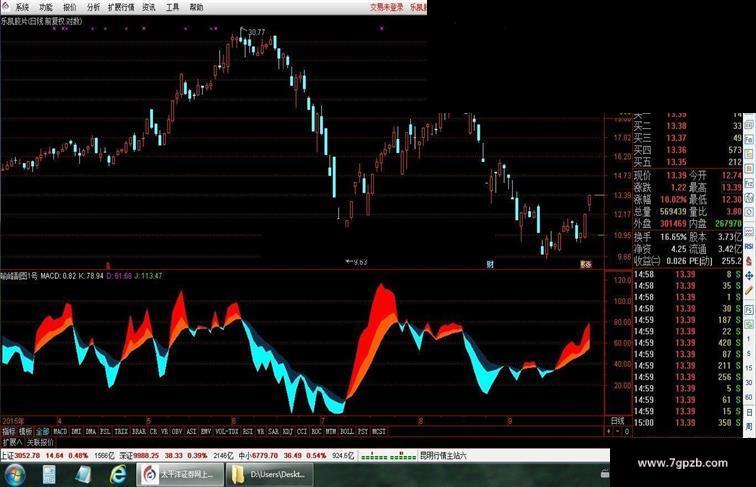Screen dimensions: 756x487
Task: Open the 系统 menu
Action: tap(22, 7)
